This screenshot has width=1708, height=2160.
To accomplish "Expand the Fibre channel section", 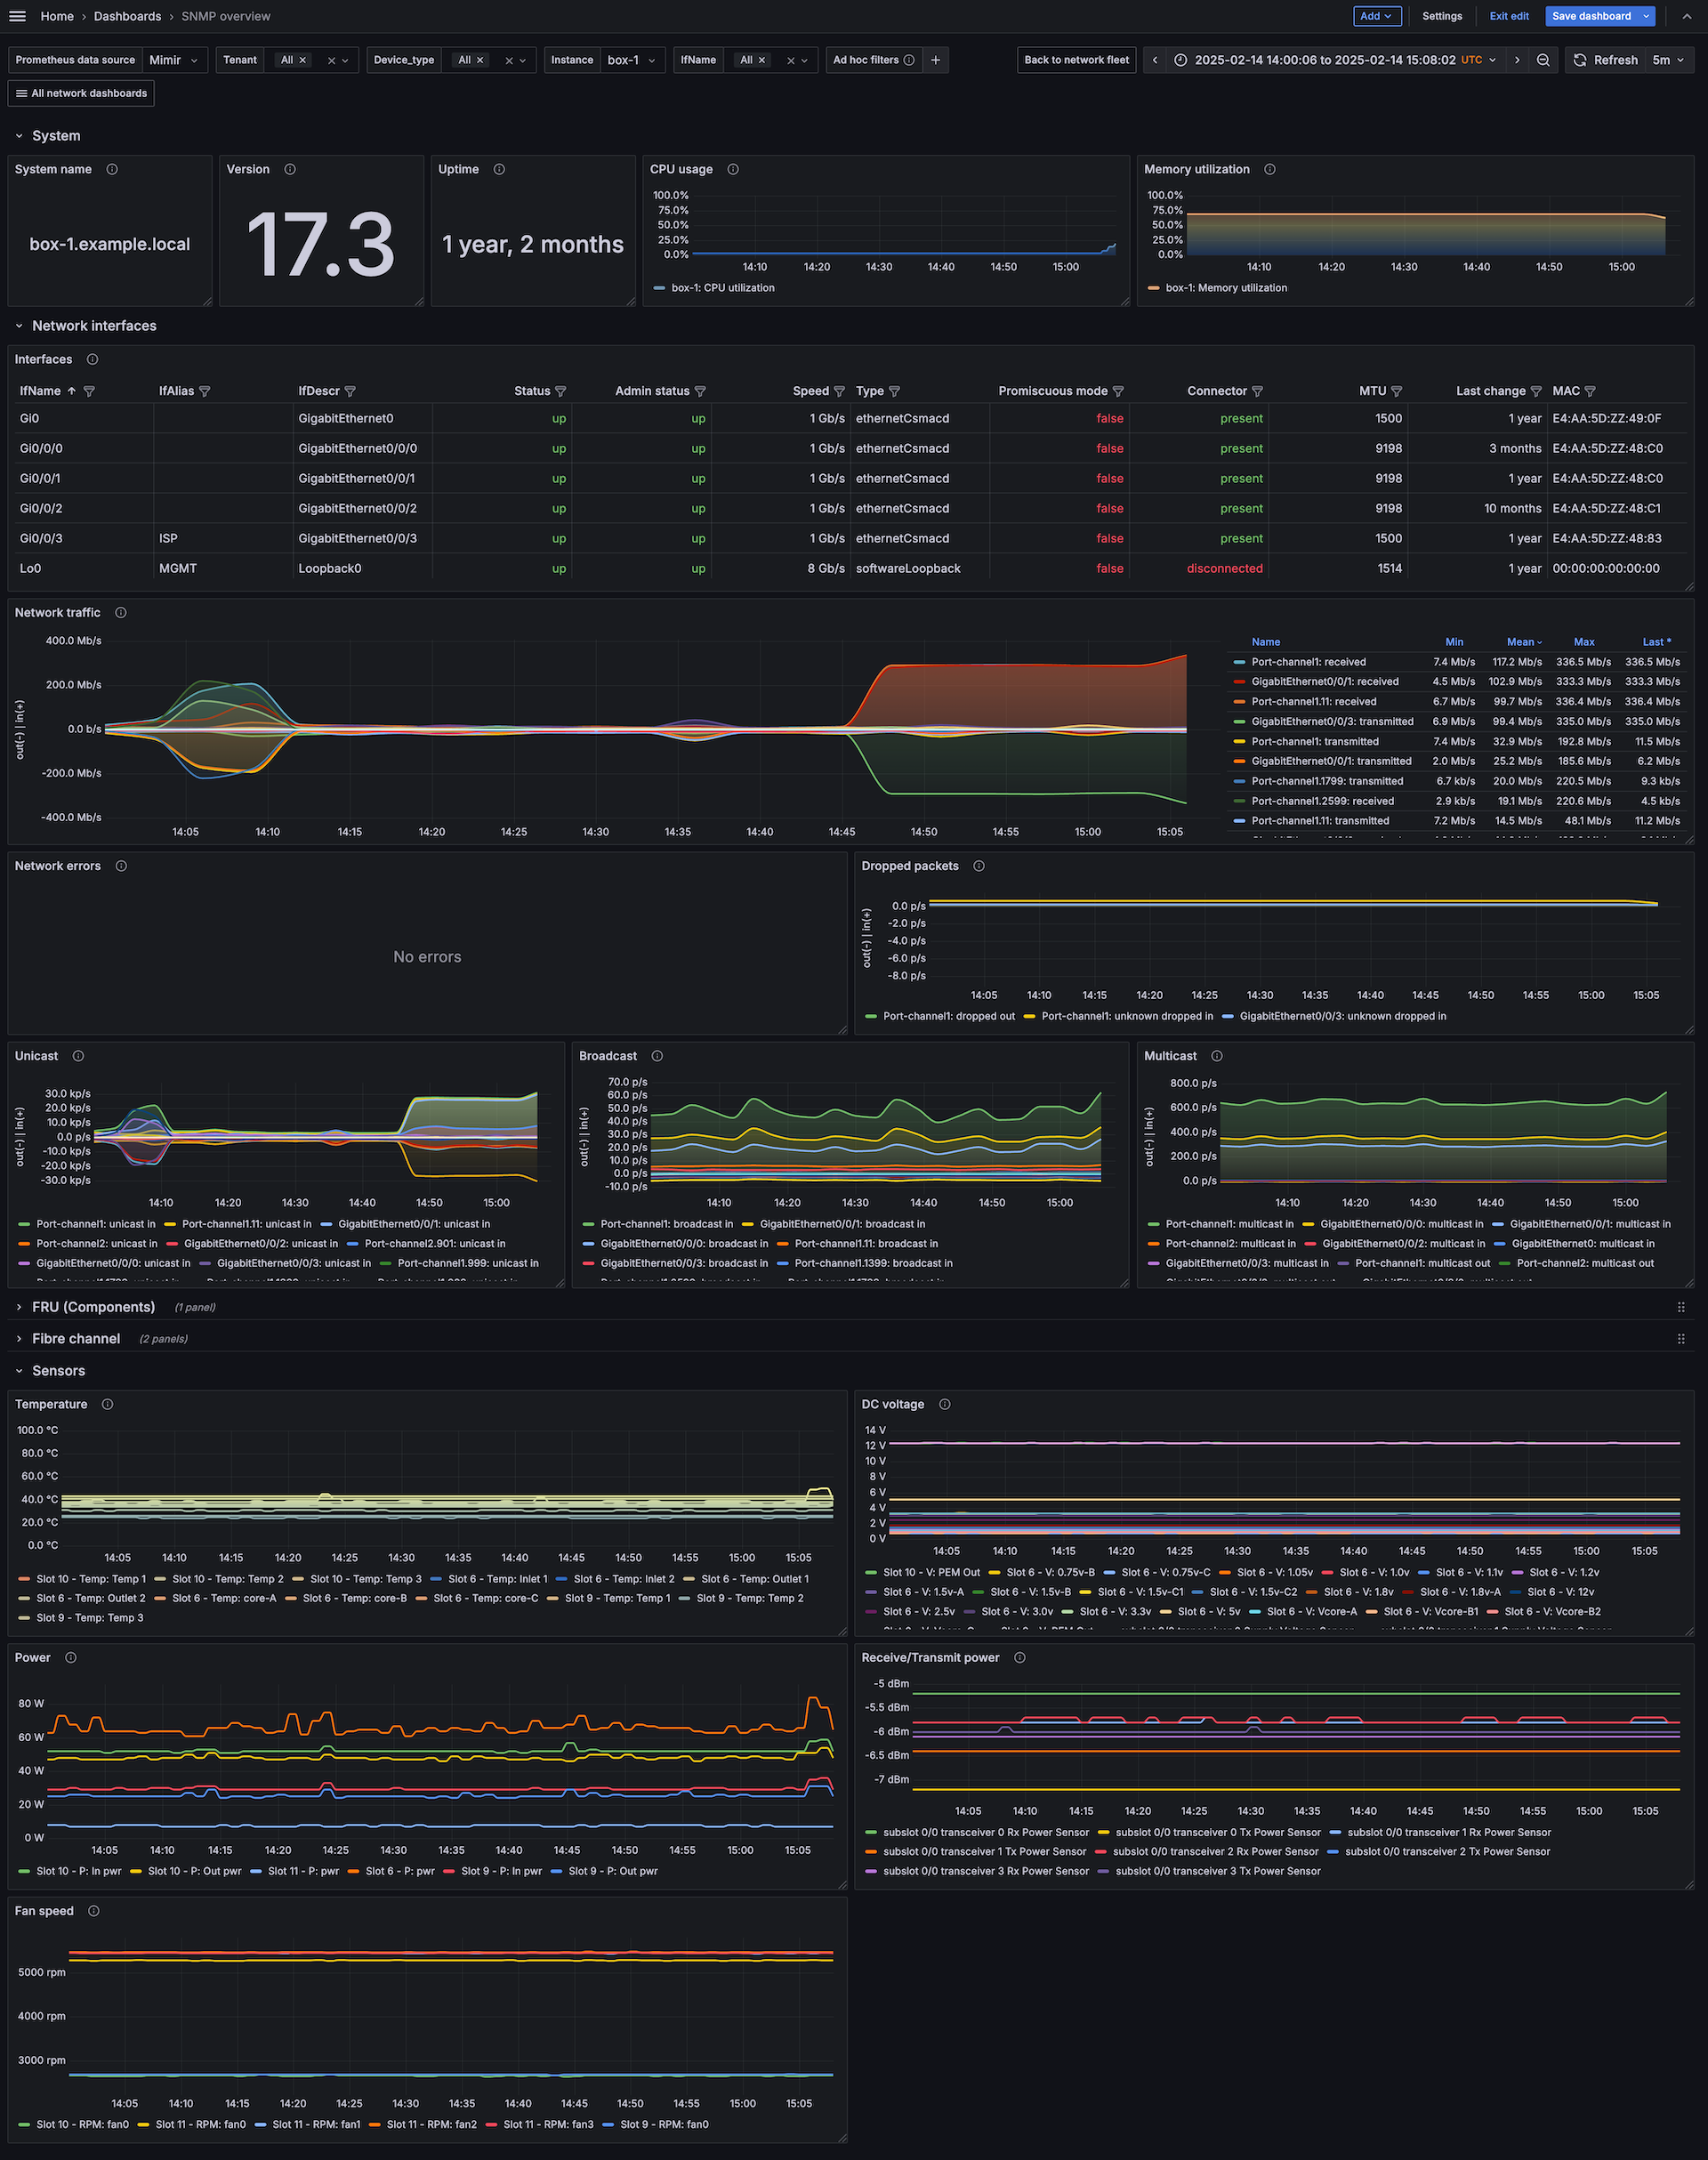I will pos(75,1338).
